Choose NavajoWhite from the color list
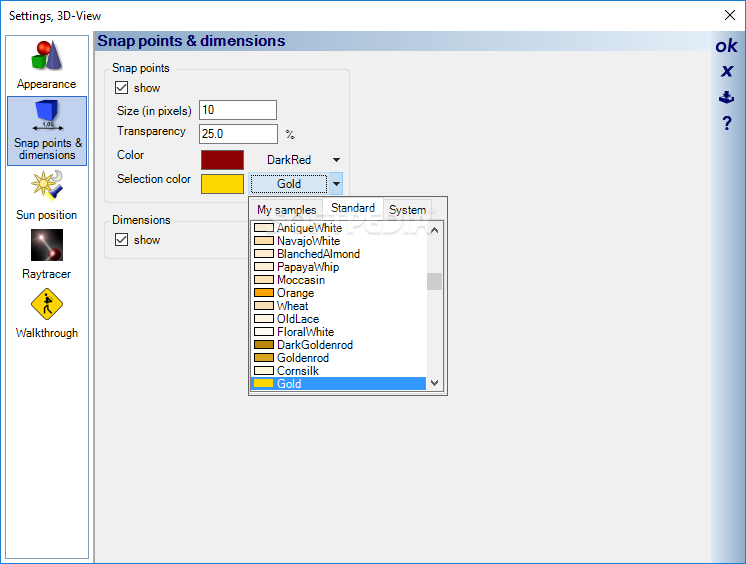746x564 pixels. [338, 241]
